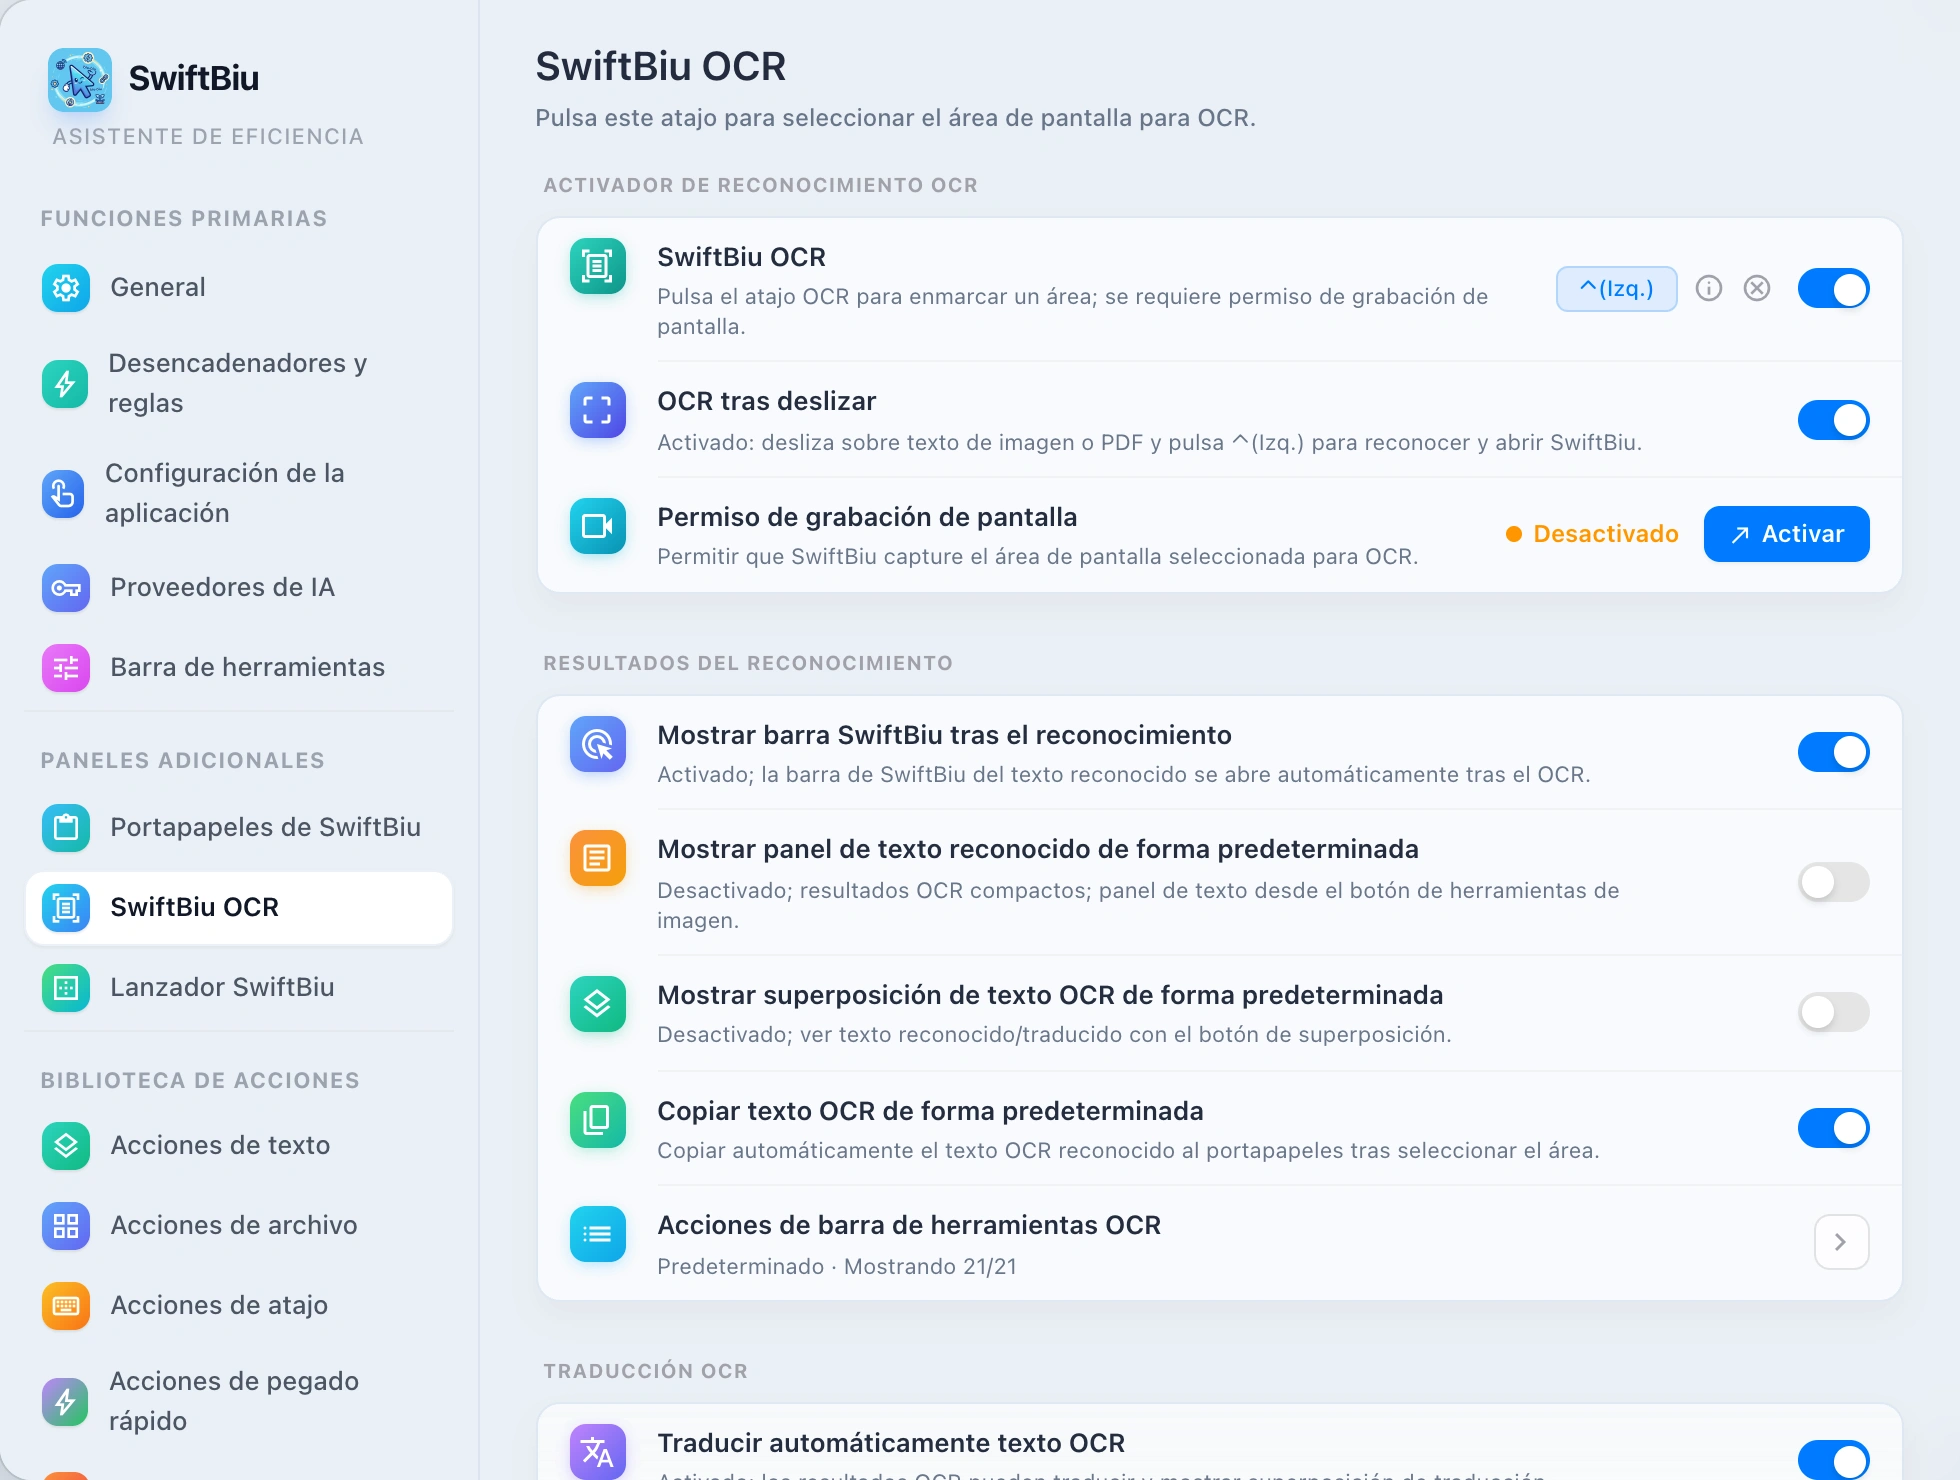This screenshot has width=1960, height=1480.
Task: Go to Desencadenadores y reglas
Action: tap(238, 384)
